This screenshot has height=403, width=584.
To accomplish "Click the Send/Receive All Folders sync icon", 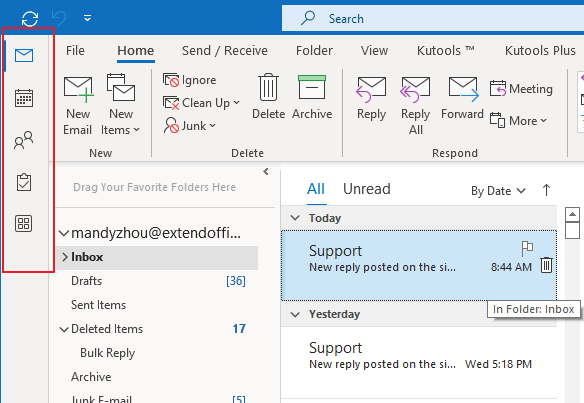I will [x=30, y=18].
